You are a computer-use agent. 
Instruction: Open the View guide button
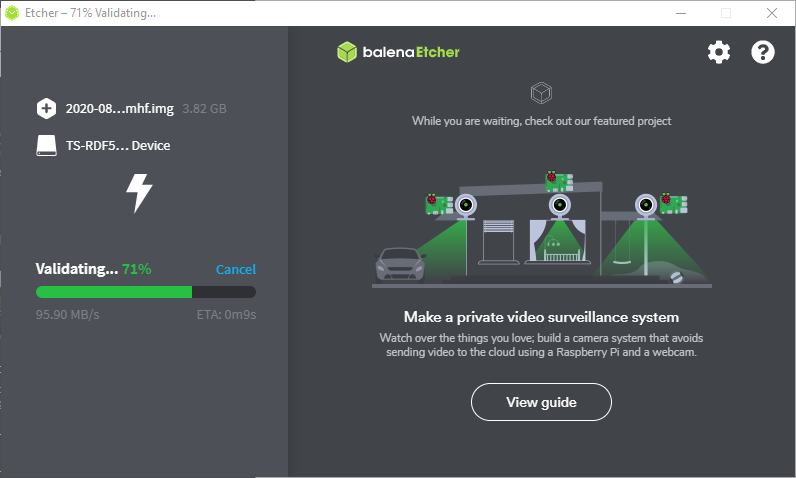541,402
